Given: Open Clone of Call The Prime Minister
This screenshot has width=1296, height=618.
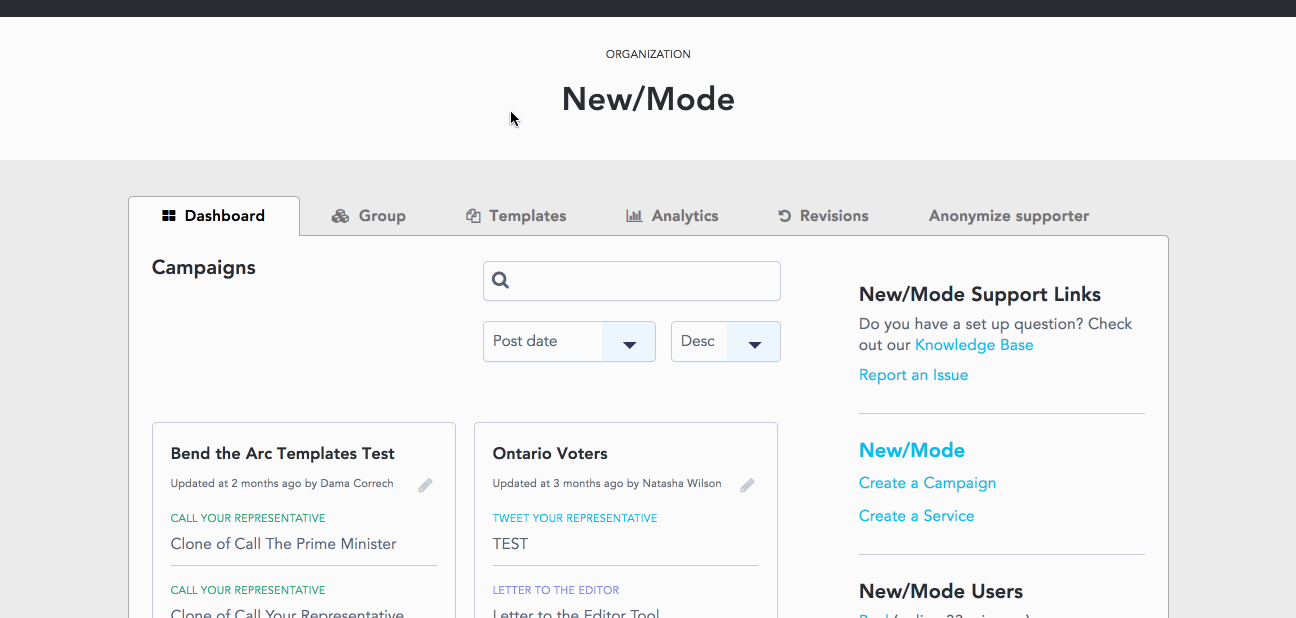Looking at the screenshot, I should pos(284,544).
